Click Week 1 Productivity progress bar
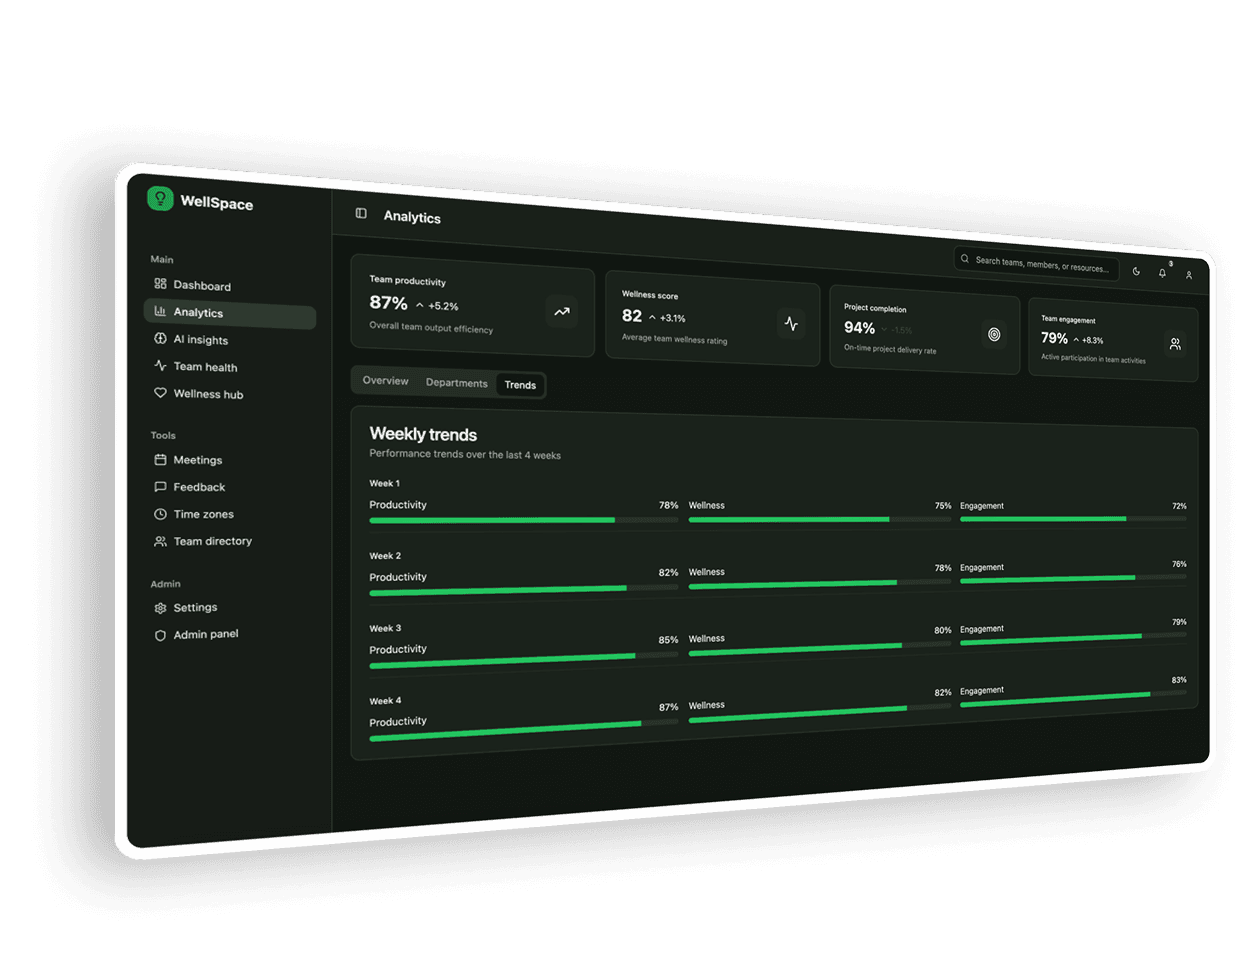1260x964 pixels. pos(524,520)
